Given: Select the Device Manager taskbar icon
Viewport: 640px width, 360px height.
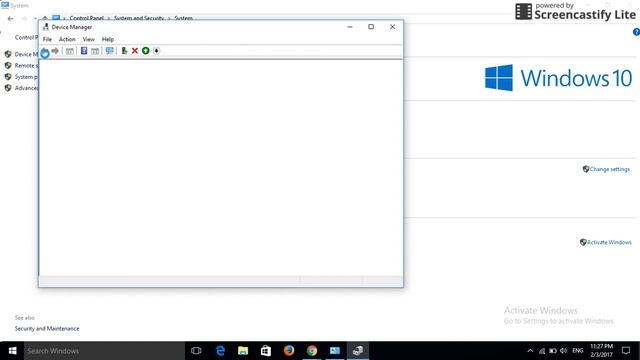Looking at the screenshot, I should tap(358, 351).
